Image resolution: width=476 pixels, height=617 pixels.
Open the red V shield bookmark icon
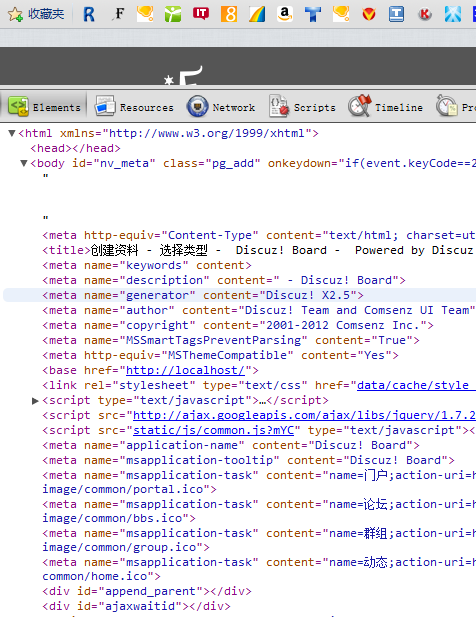tap(369, 14)
